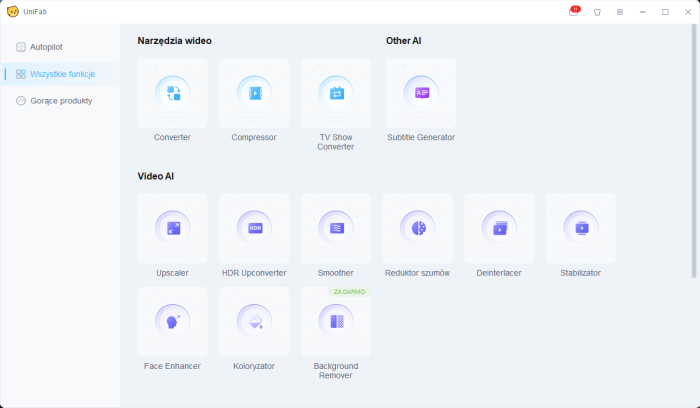Maximize the UniFab window
Image resolution: width=700 pixels, height=408 pixels.
666,12
